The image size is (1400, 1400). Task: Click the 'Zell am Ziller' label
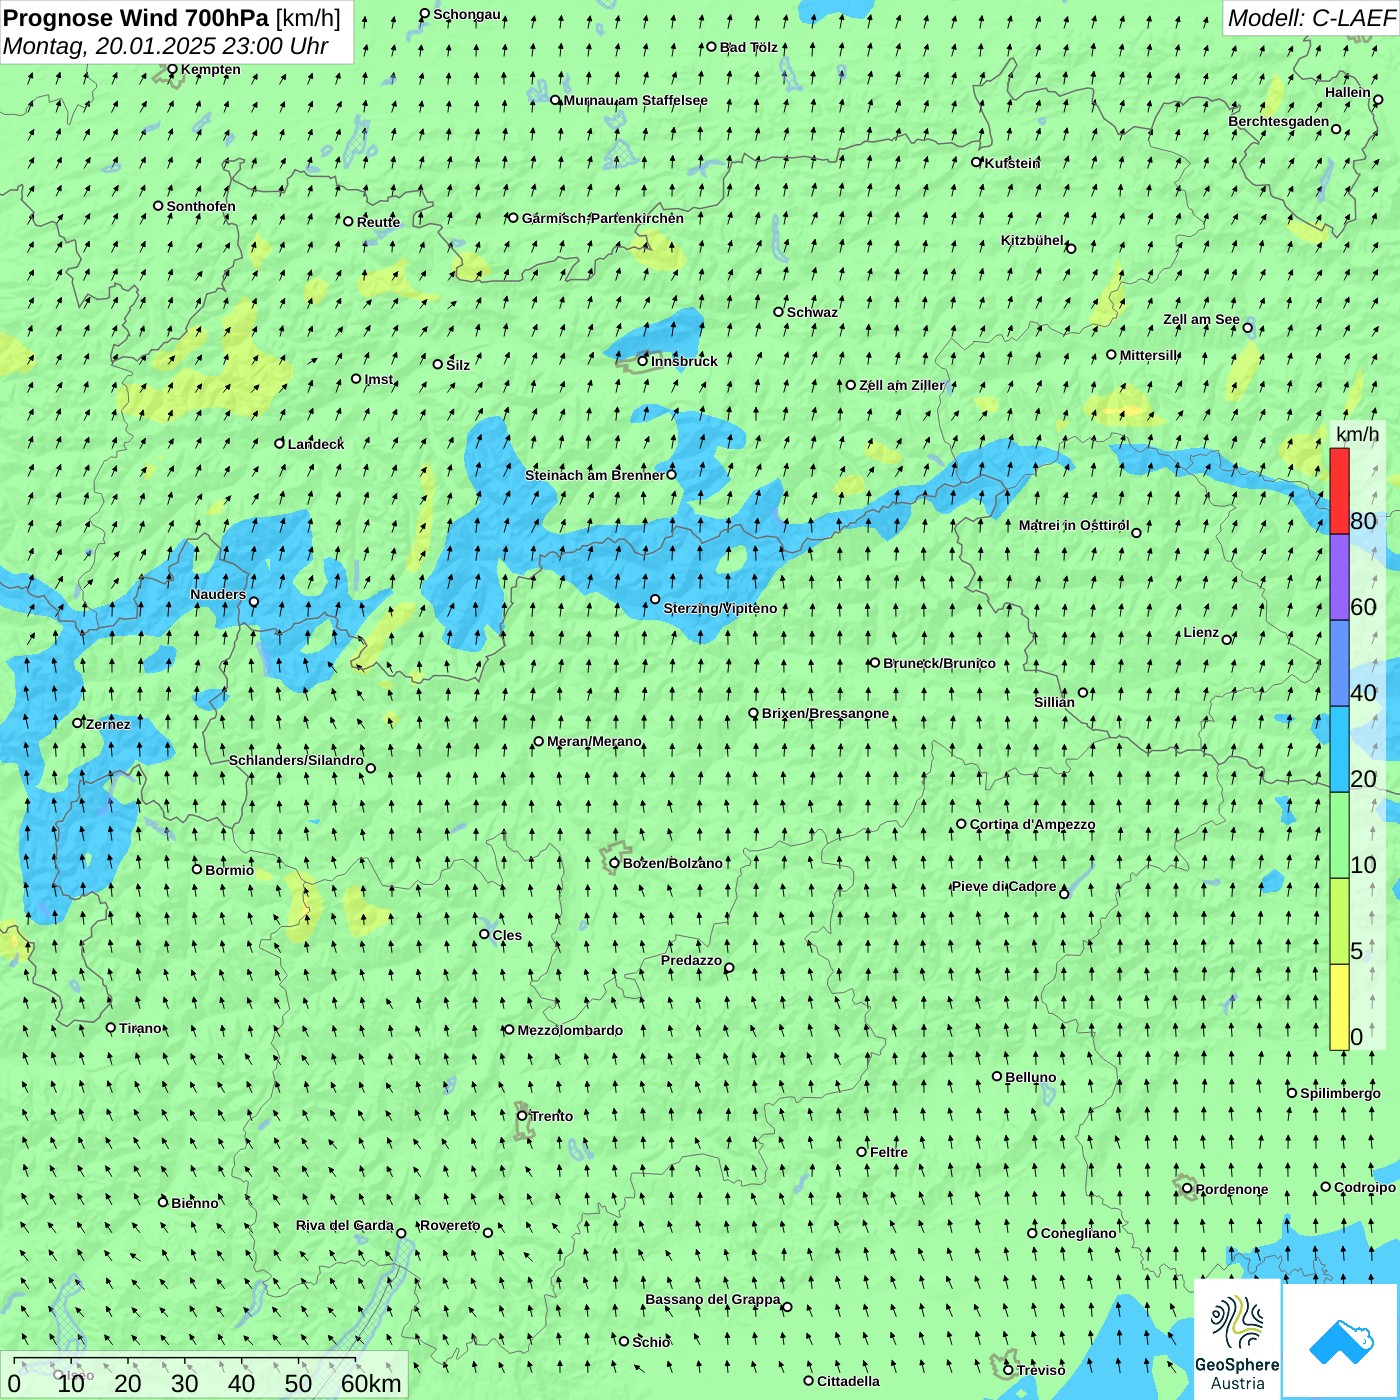[901, 385]
